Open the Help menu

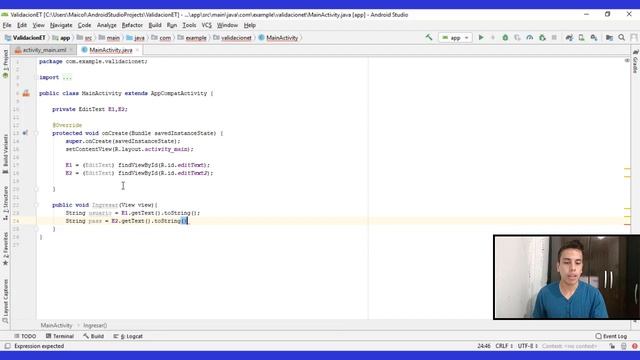coord(249,25)
